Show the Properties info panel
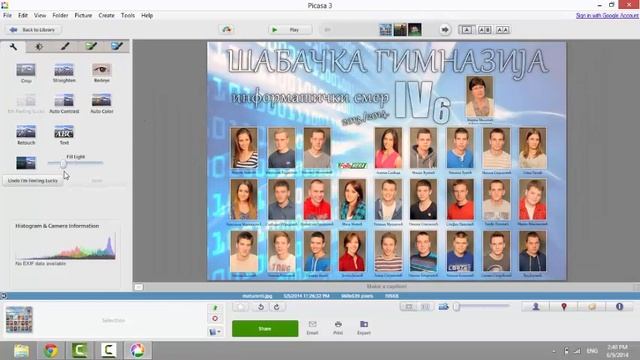Viewport: 640px width, 360px height. click(x=620, y=307)
